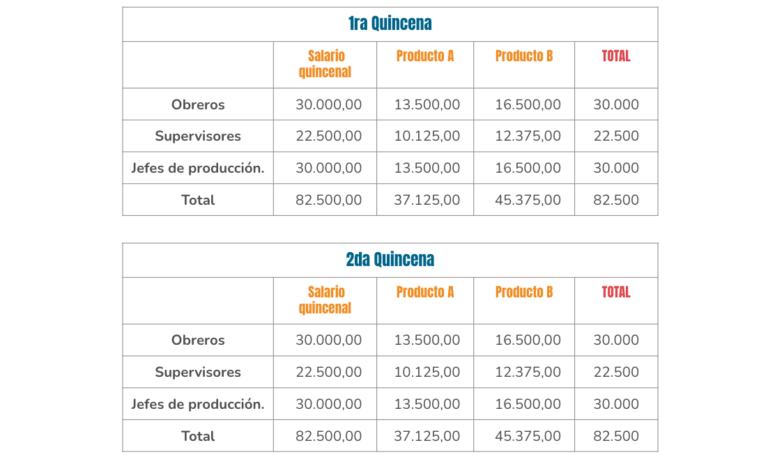
Task: Click 82.500,00 salary total in second table
Action: click(x=329, y=436)
